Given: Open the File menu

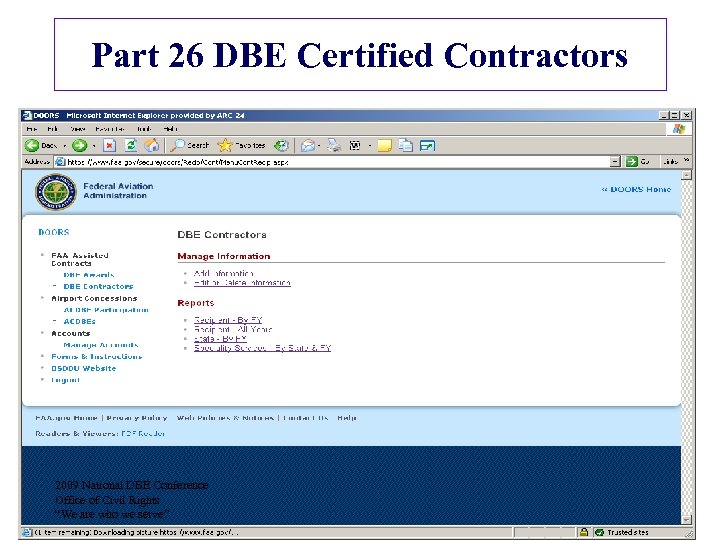Looking at the screenshot, I should click(31, 129).
